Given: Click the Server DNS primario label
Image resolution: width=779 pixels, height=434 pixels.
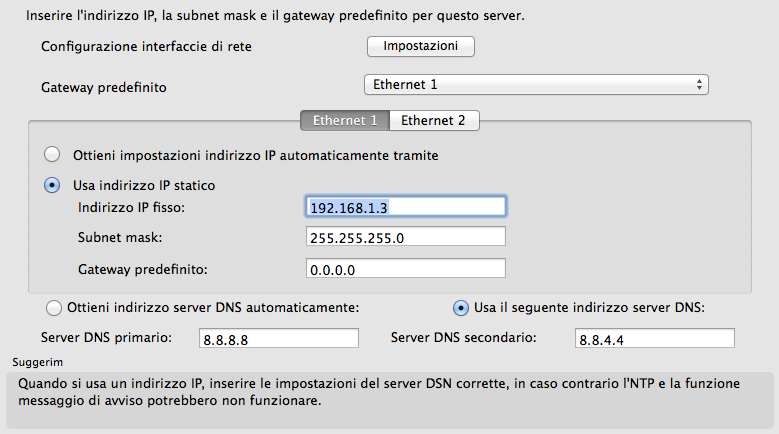Looking at the screenshot, I should point(107,337).
